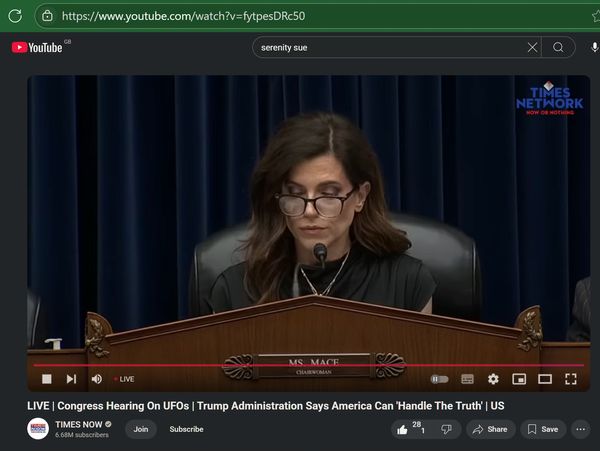
Task: Dislike the video with thumbs down
Action: (446, 429)
